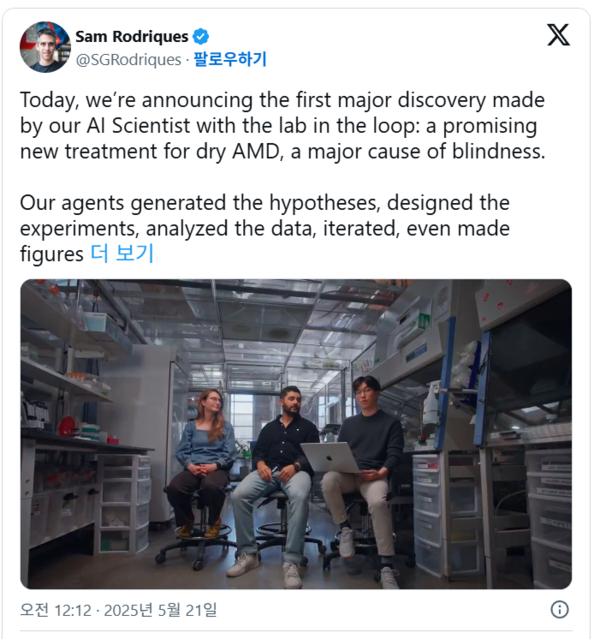Image resolution: width=600 pixels, height=639 pixels.
Task: Click the info icon beside the timestamp
Action: [560, 609]
